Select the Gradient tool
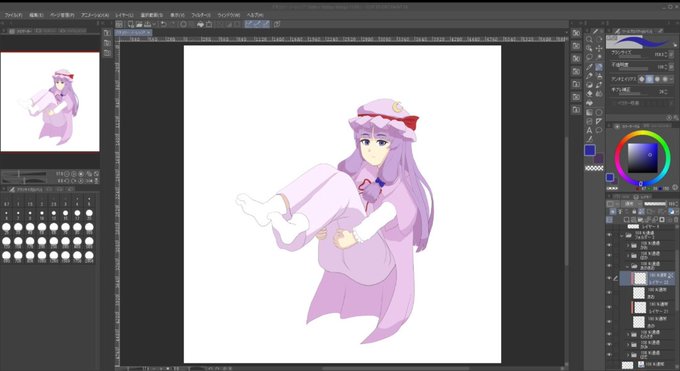 pos(589,112)
